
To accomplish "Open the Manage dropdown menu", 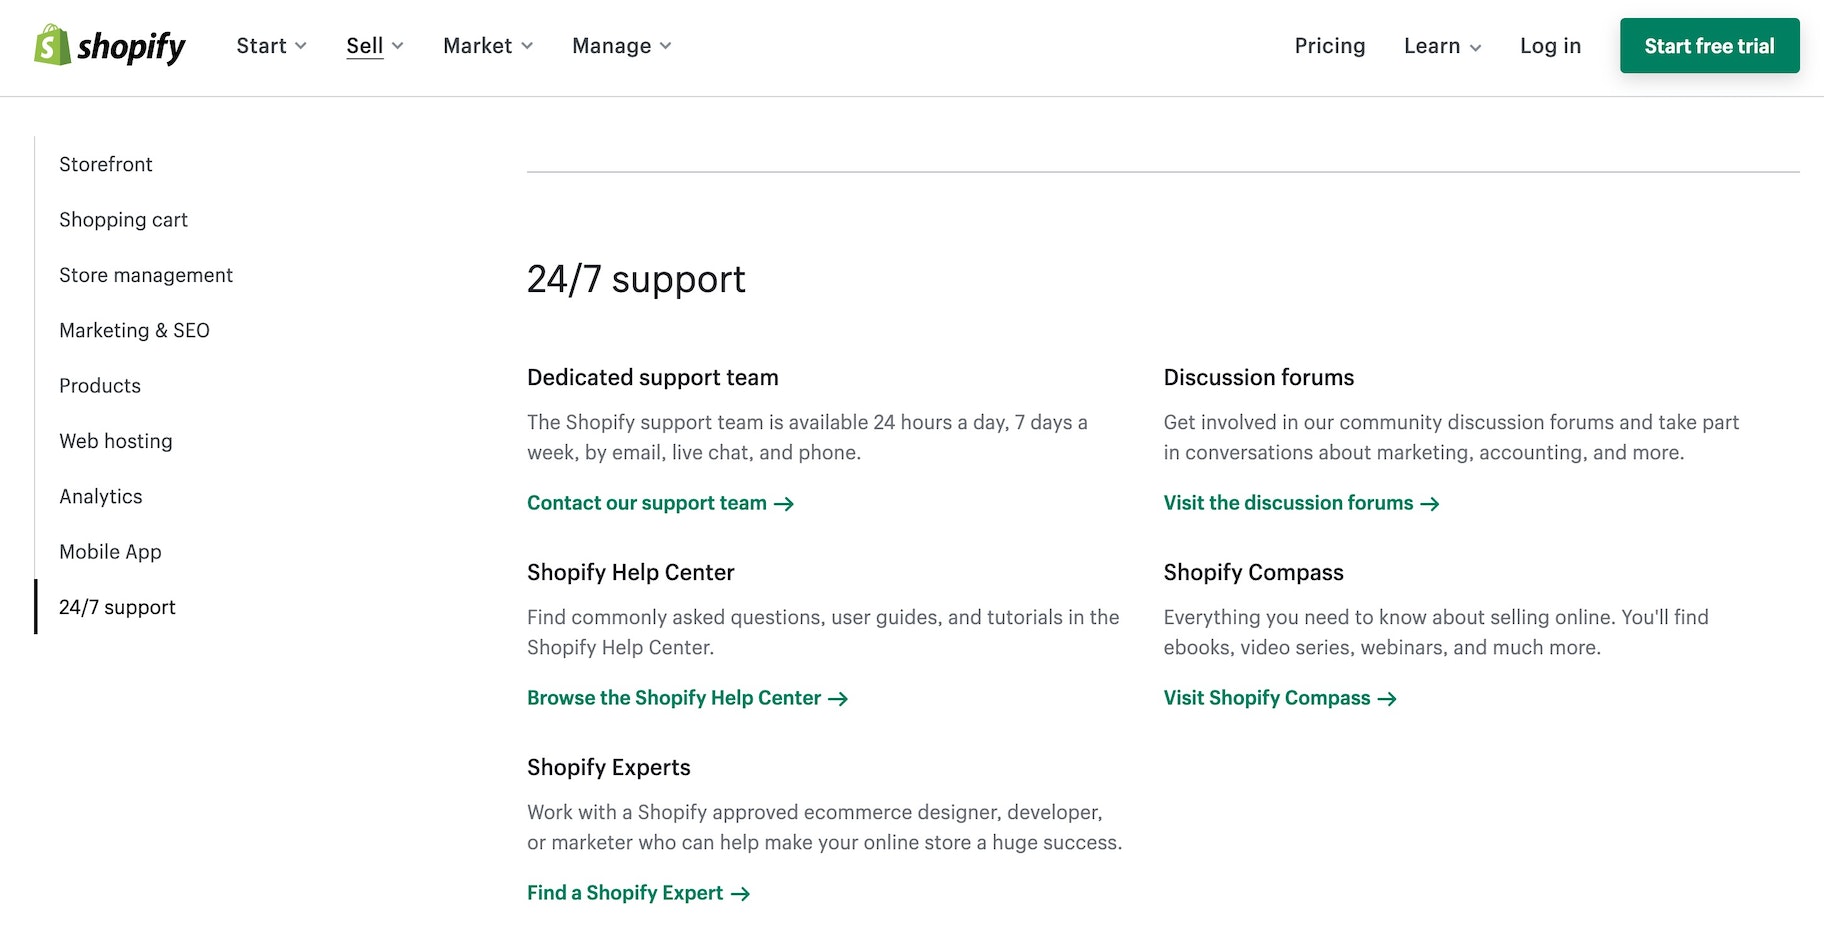I will coord(620,45).
